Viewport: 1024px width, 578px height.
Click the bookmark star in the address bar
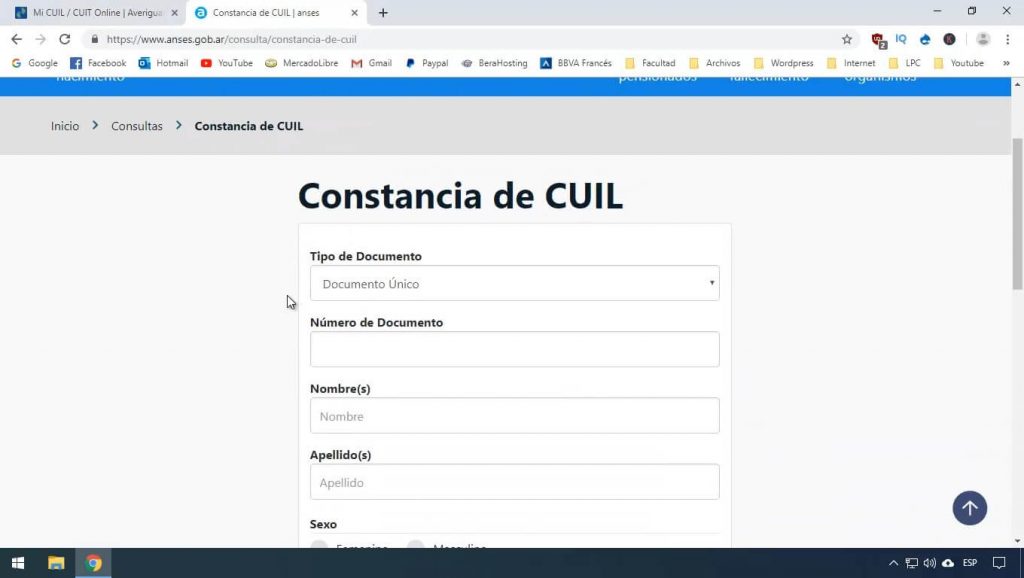click(847, 38)
